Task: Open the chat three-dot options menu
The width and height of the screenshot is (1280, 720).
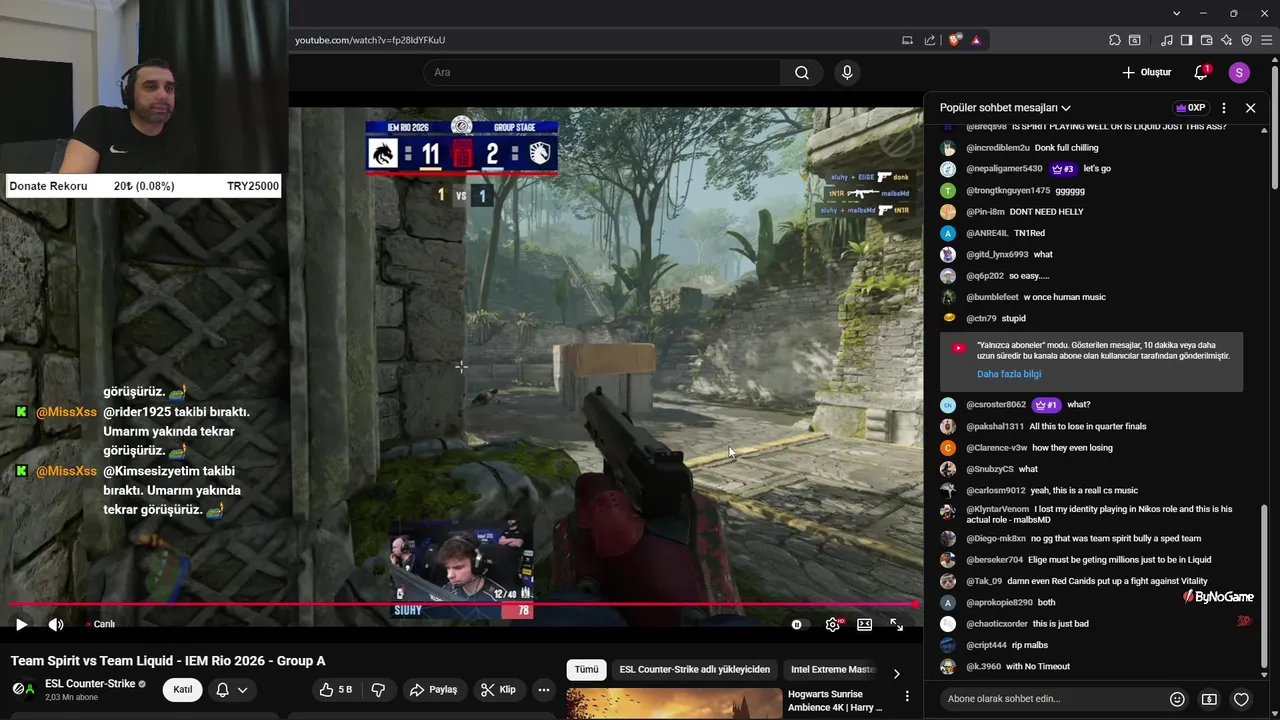Action: point(1224,108)
